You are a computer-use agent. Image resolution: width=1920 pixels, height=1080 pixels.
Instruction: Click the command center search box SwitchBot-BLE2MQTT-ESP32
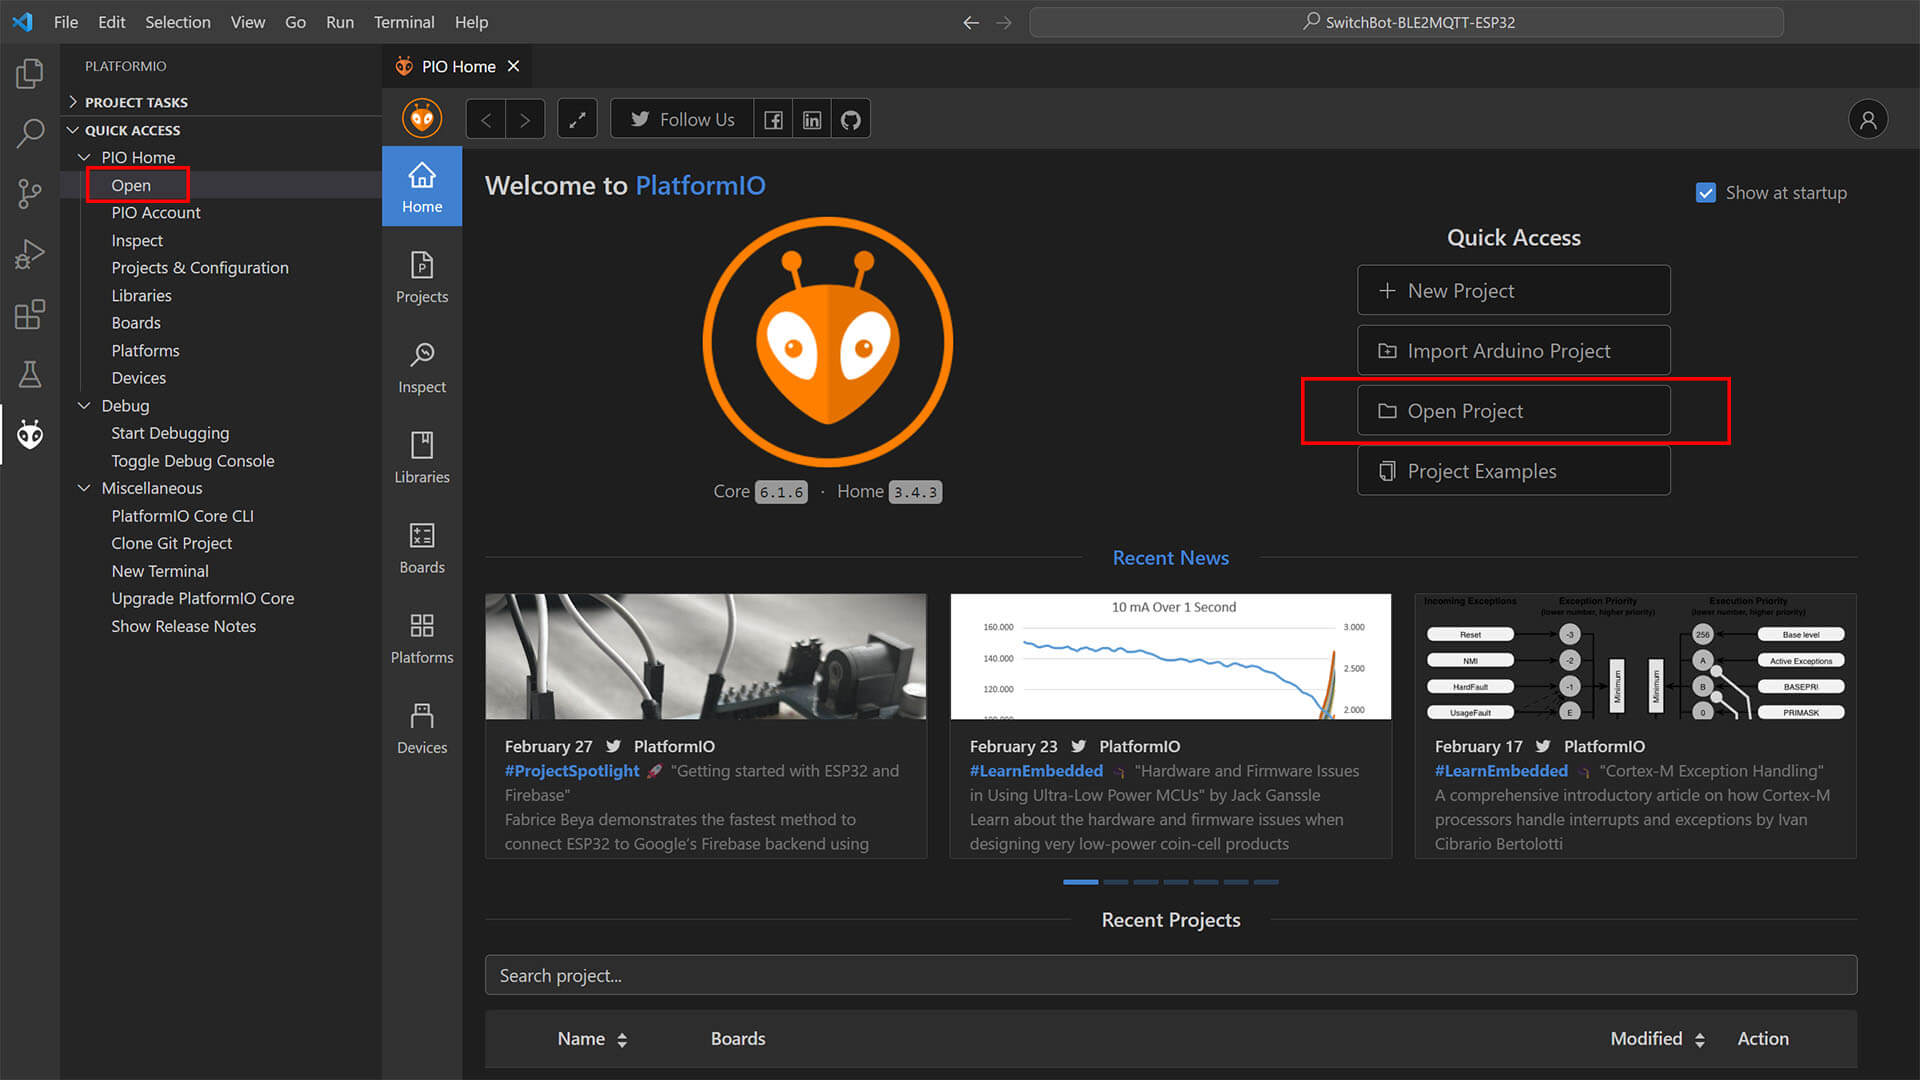click(1406, 22)
